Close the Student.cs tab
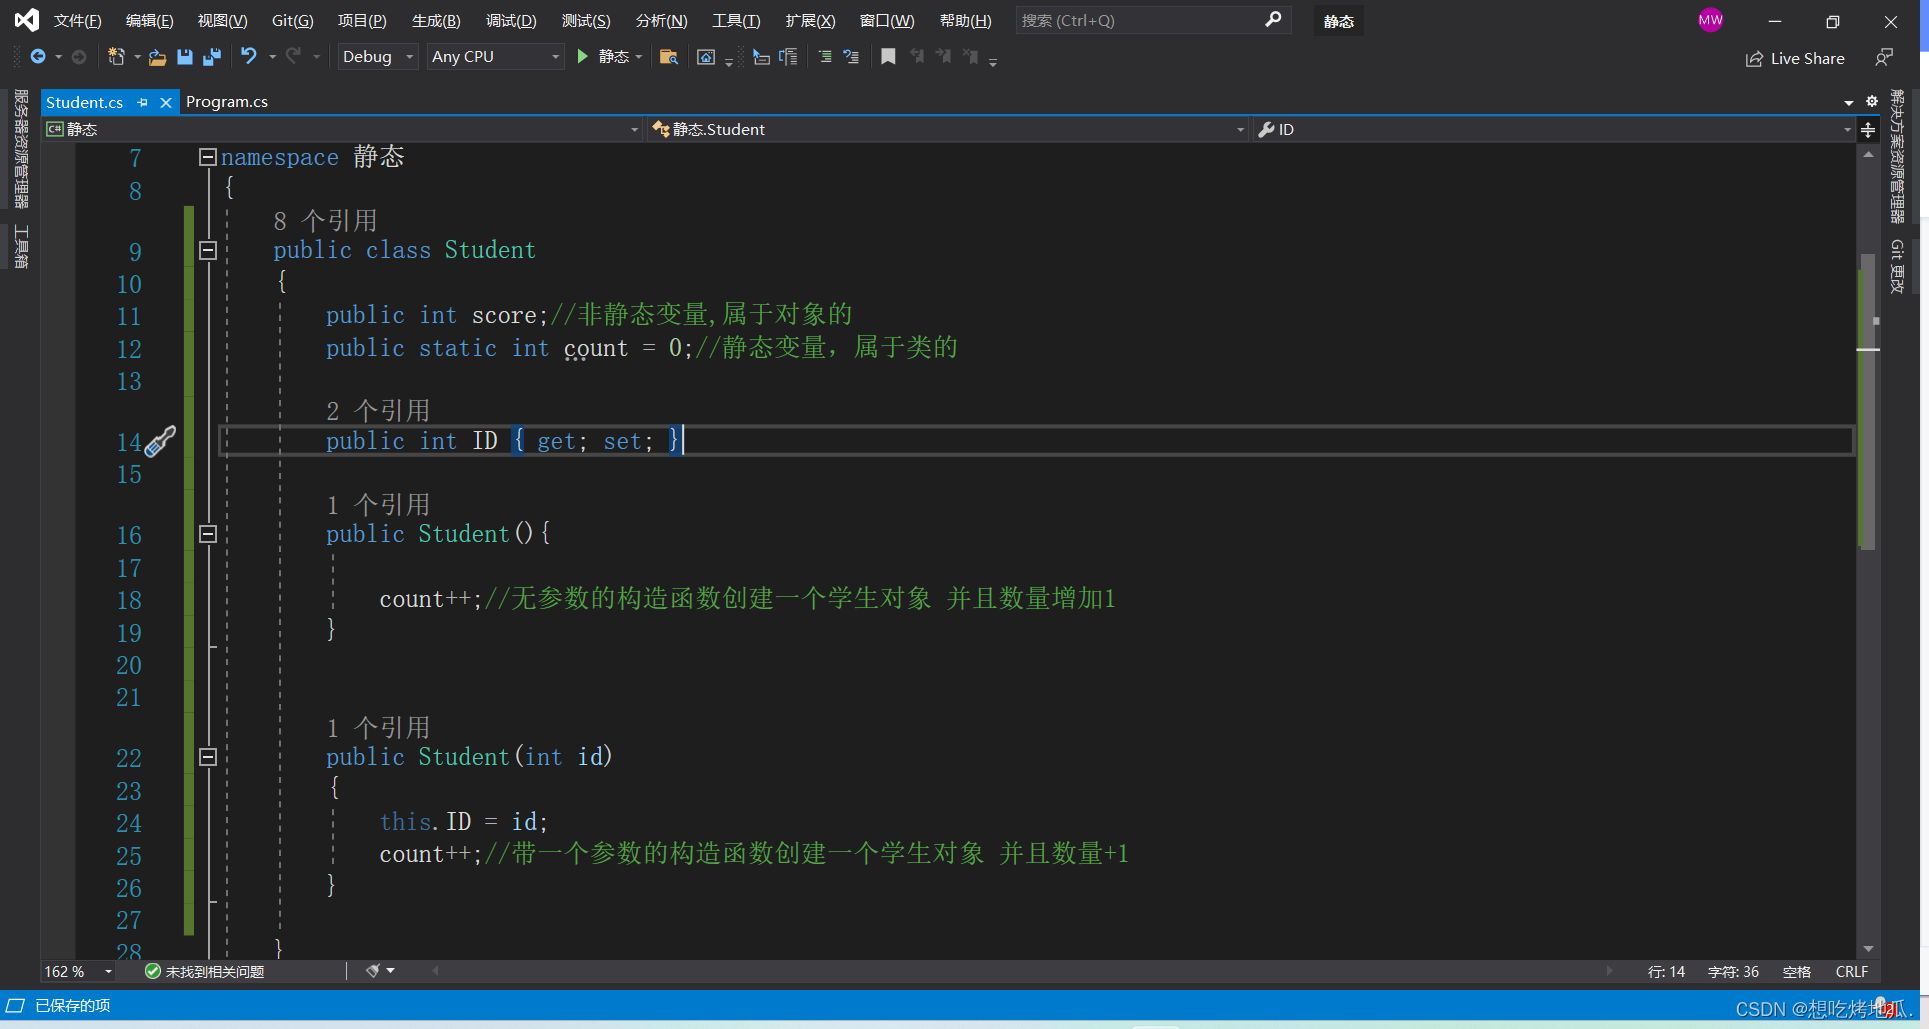Image resolution: width=1929 pixels, height=1029 pixels. pyautogui.click(x=166, y=102)
